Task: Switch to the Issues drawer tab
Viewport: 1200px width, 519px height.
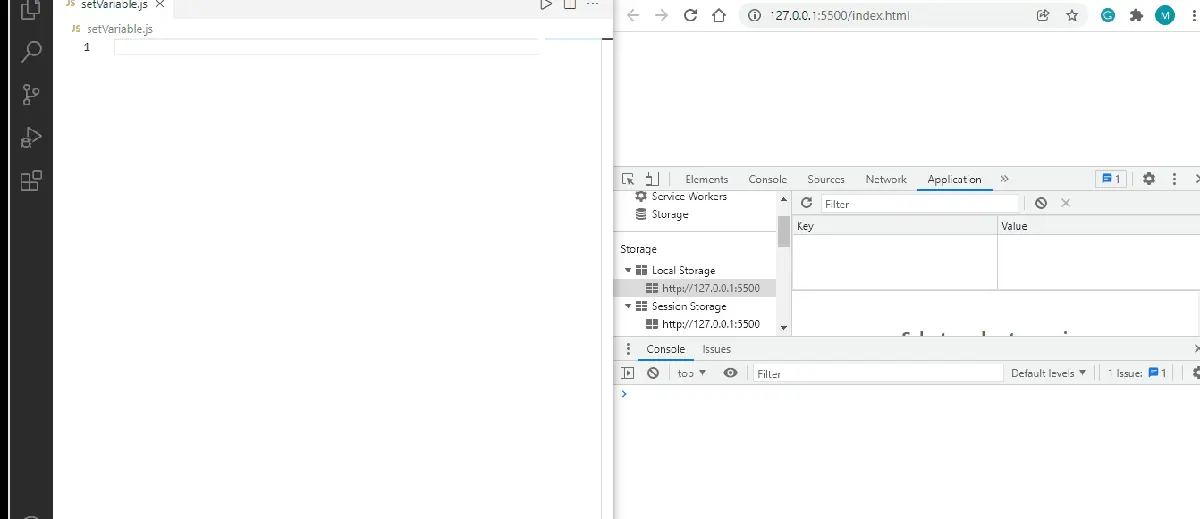Action: tap(716, 349)
